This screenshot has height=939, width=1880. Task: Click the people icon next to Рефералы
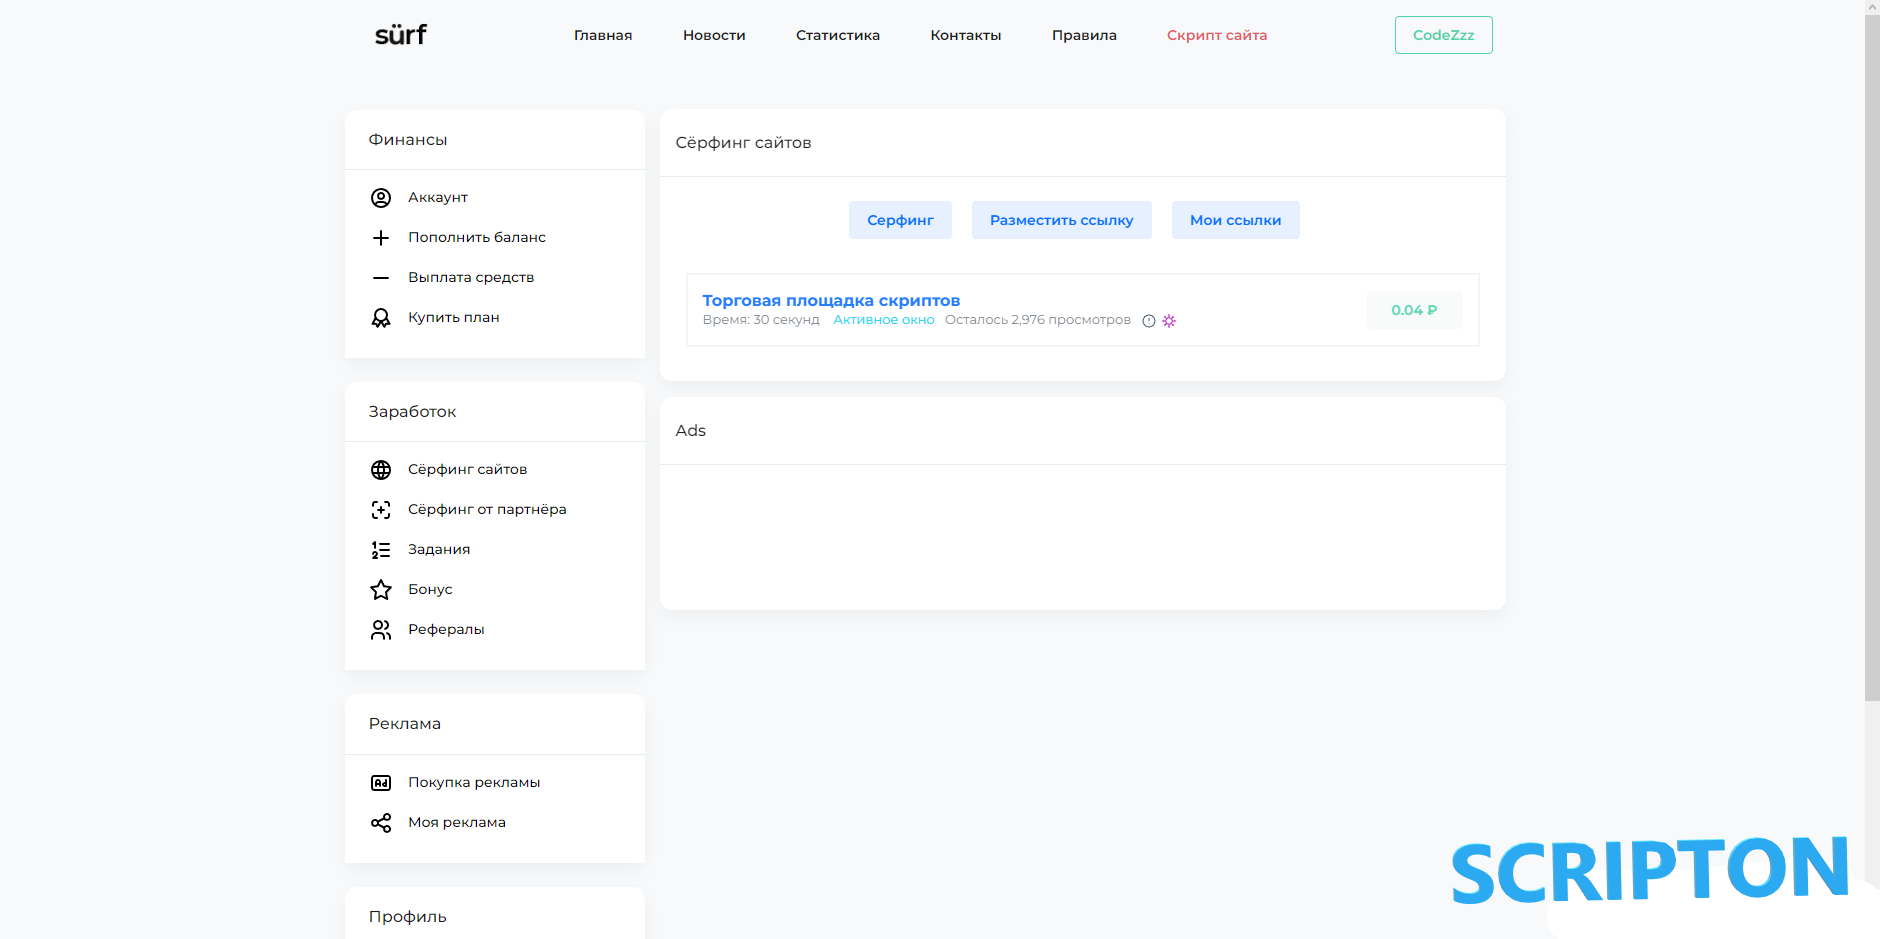click(381, 630)
